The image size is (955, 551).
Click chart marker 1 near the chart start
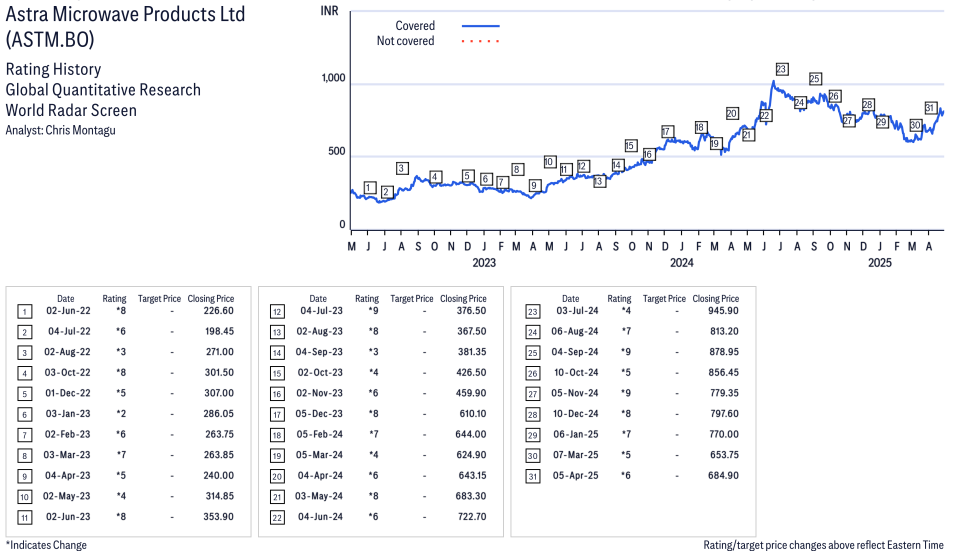coord(370,188)
